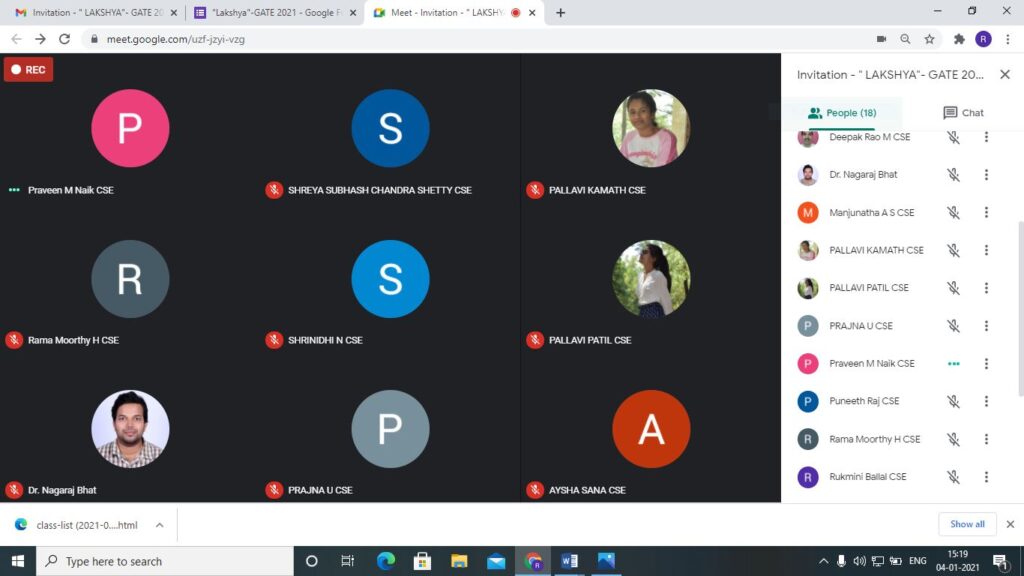Select the People (18) tab

click(841, 113)
